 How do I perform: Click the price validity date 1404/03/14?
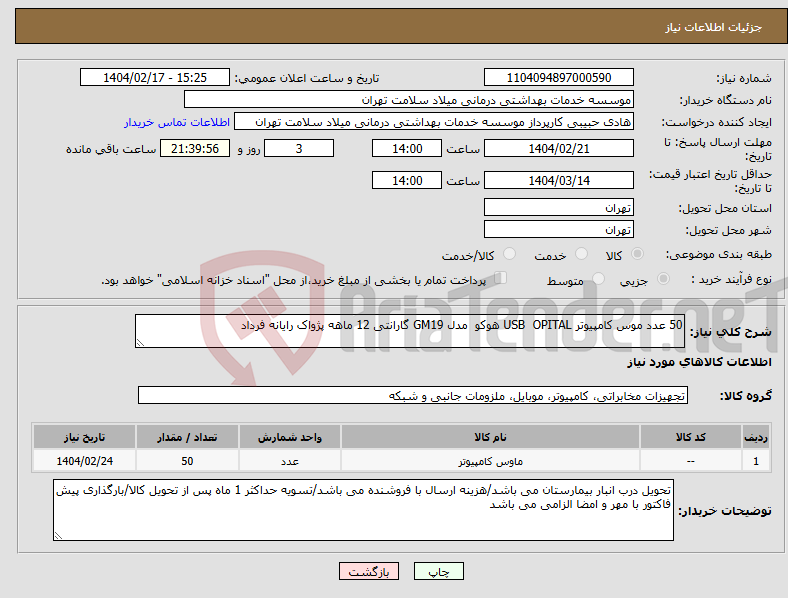pyautogui.click(x=559, y=180)
